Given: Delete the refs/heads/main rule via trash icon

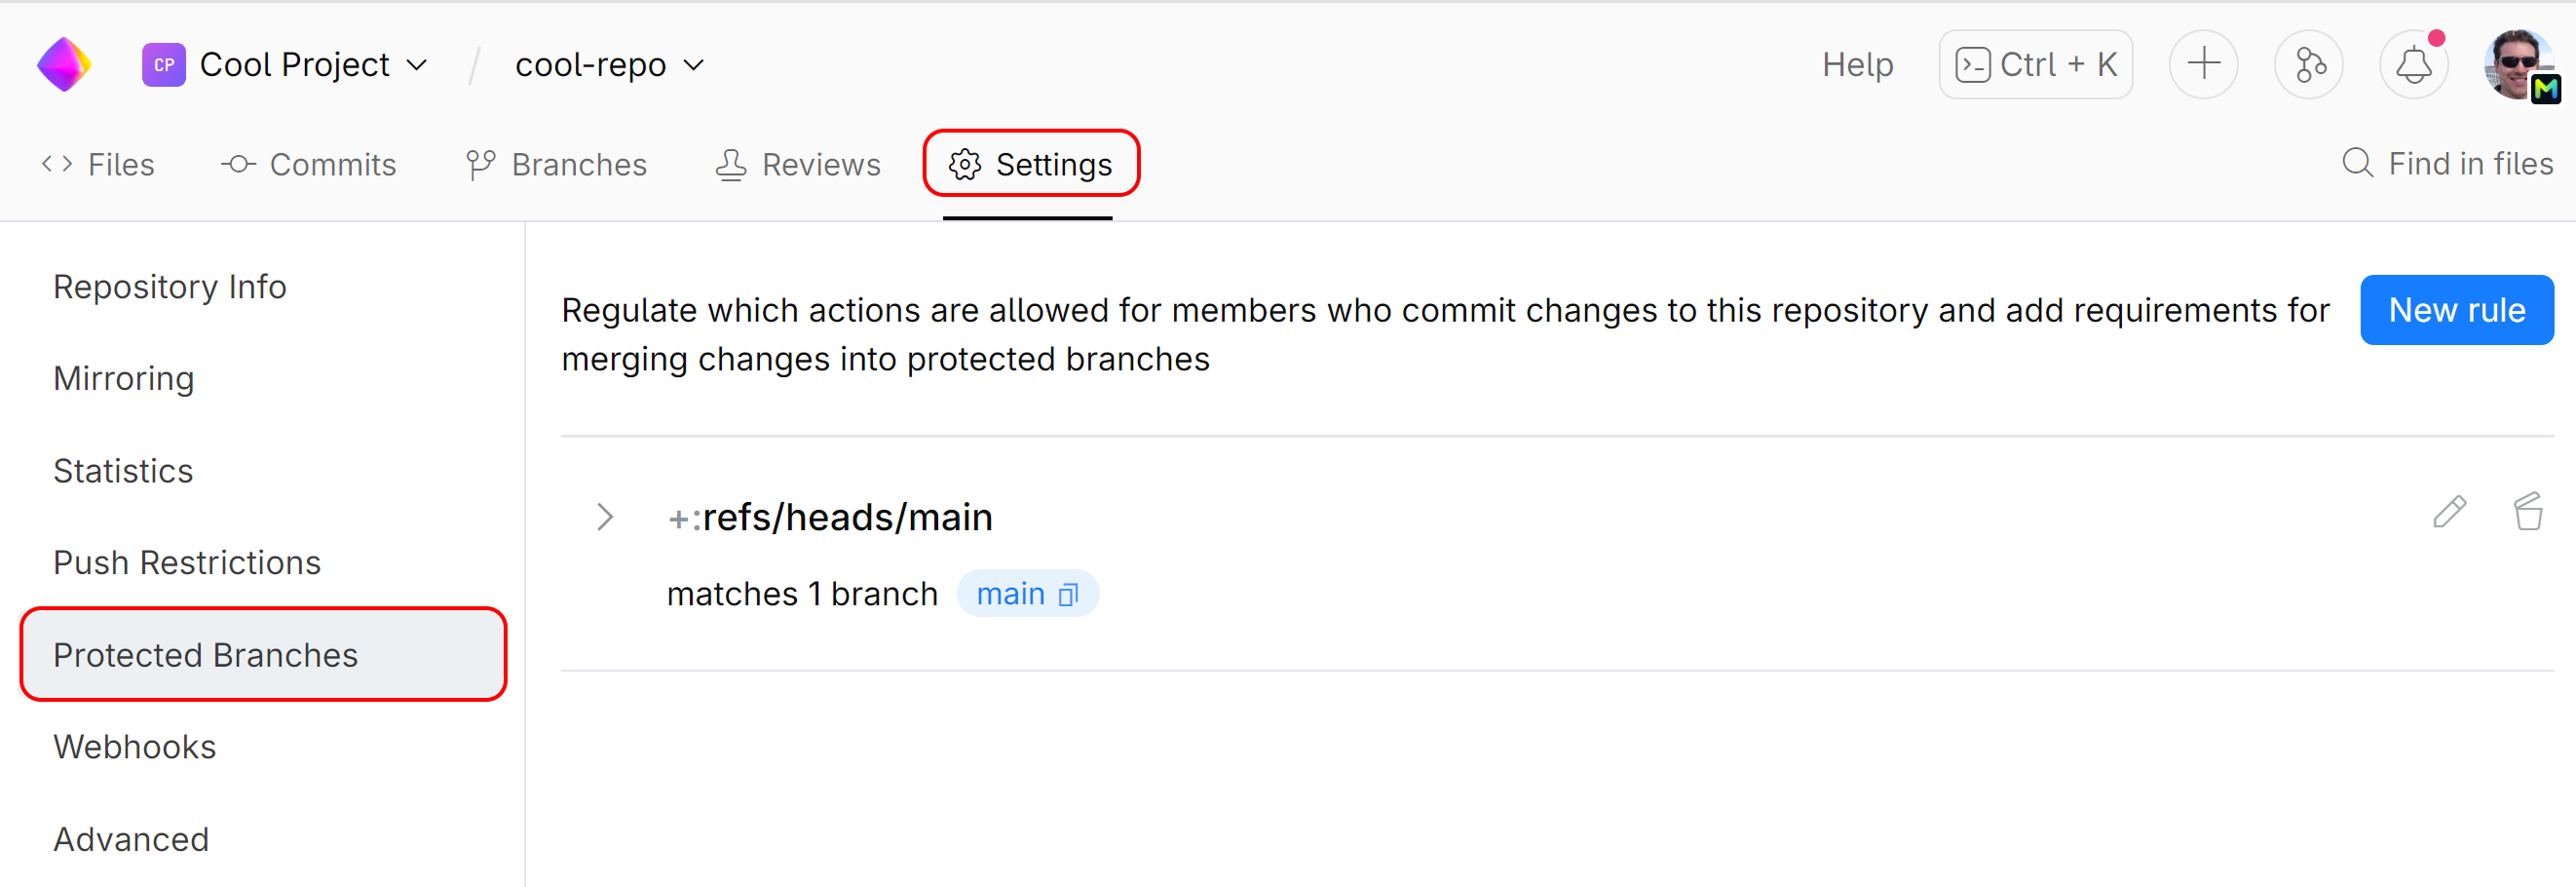Looking at the screenshot, I should click(2527, 512).
